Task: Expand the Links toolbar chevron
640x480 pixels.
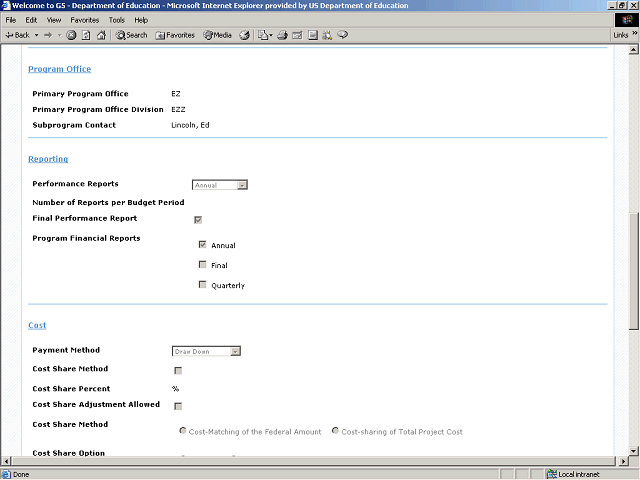Action: coord(635,33)
